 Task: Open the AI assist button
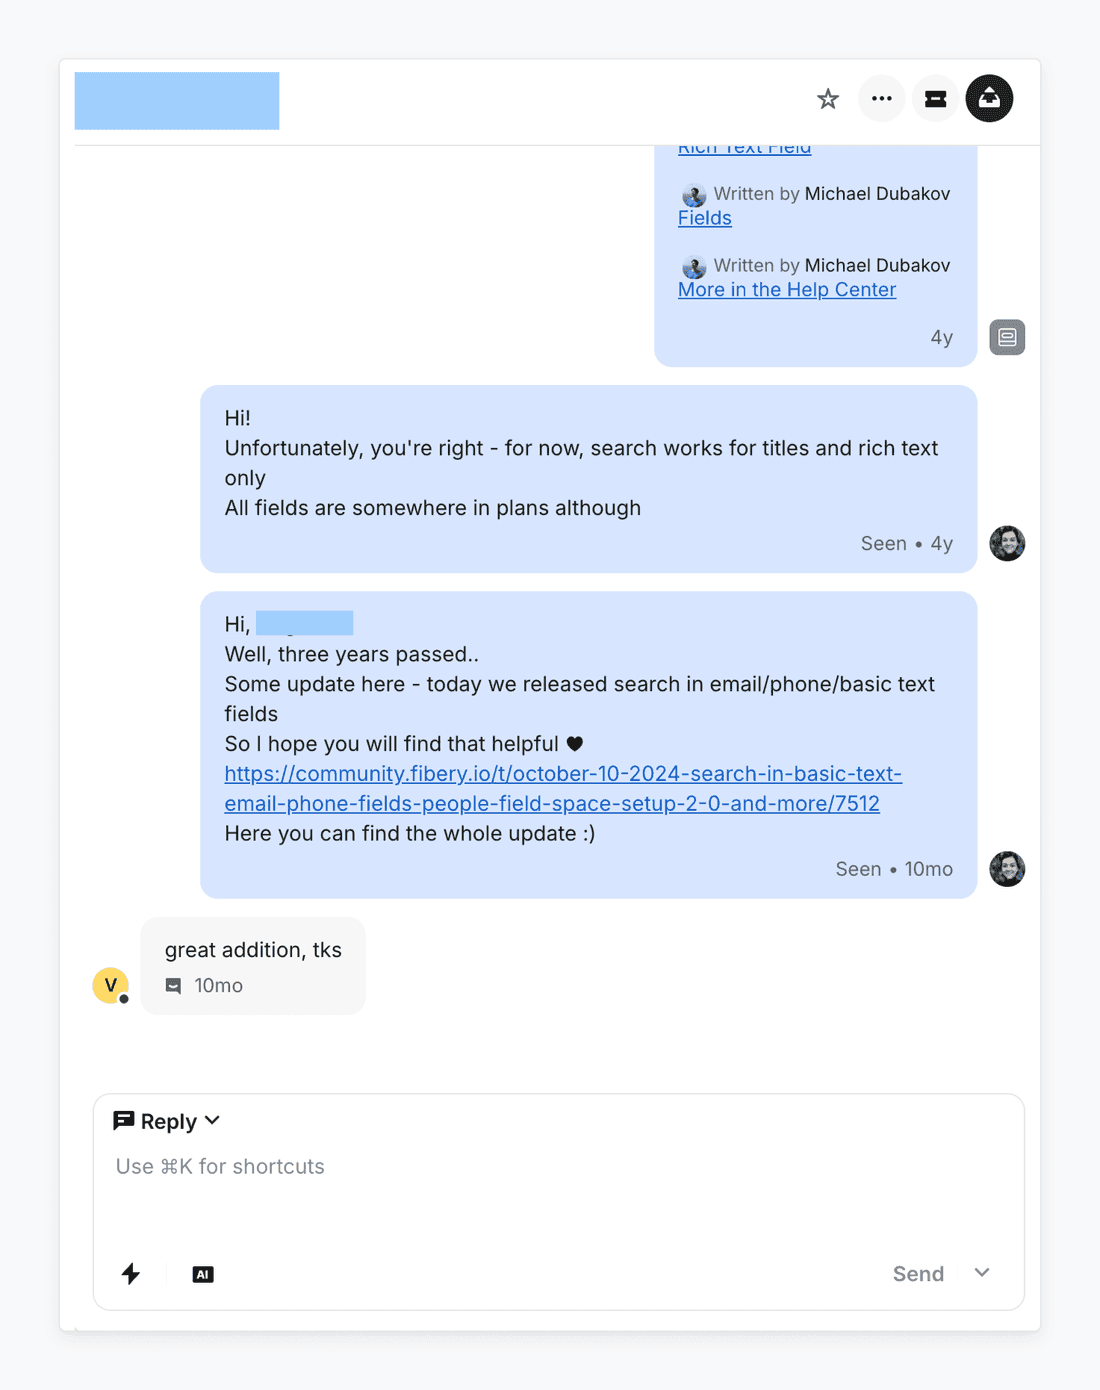203,1274
